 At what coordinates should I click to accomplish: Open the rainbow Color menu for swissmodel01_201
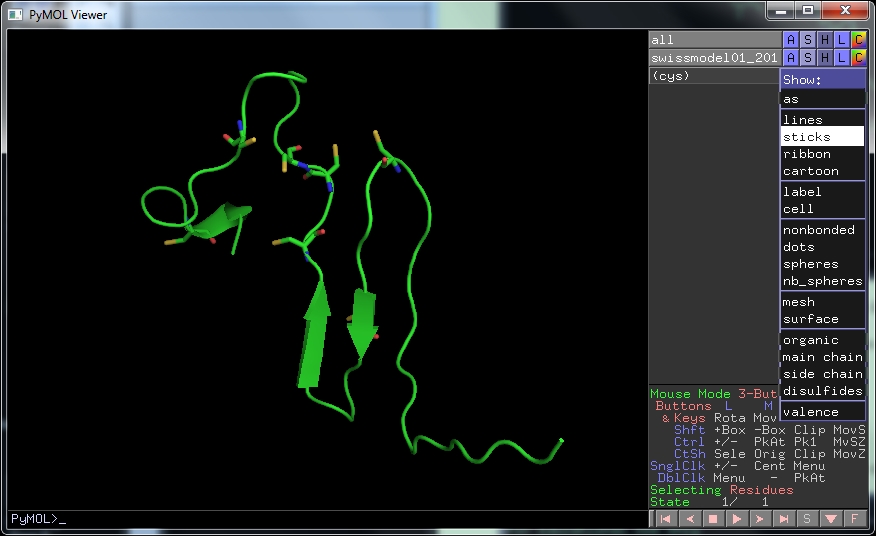859,58
